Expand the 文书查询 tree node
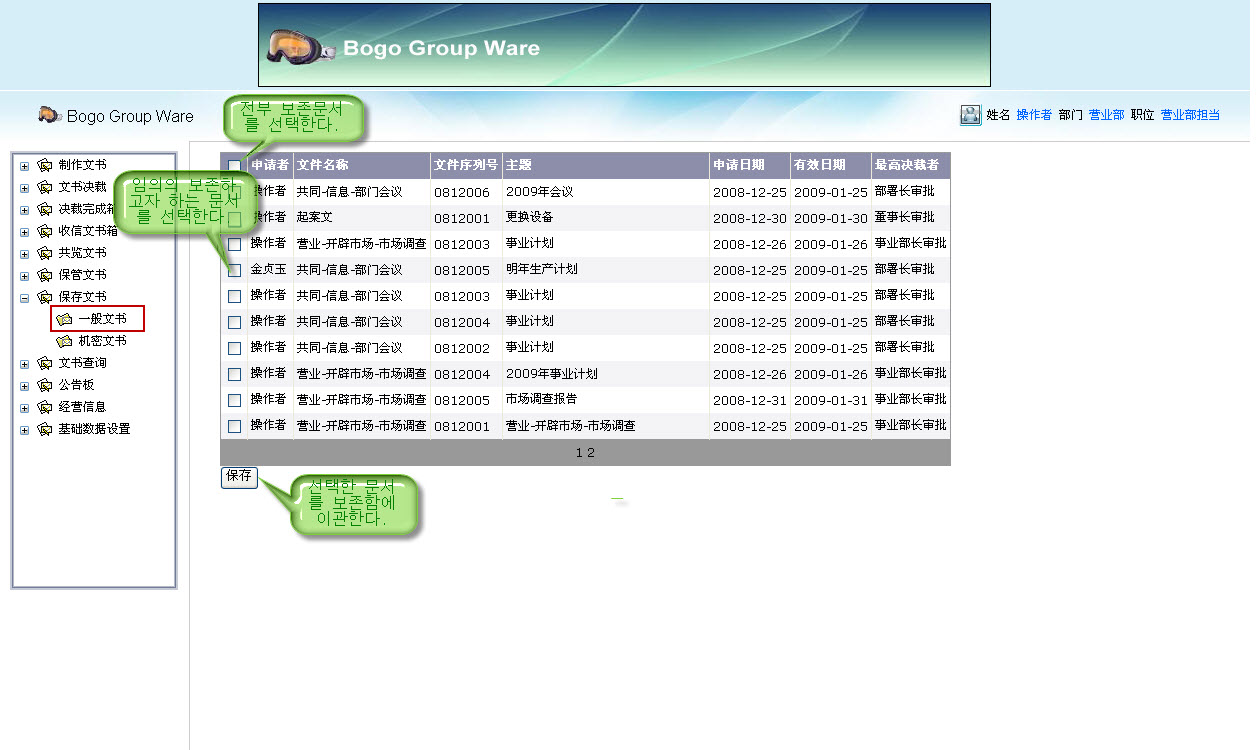The width and height of the screenshot is (1259, 750). (24, 363)
